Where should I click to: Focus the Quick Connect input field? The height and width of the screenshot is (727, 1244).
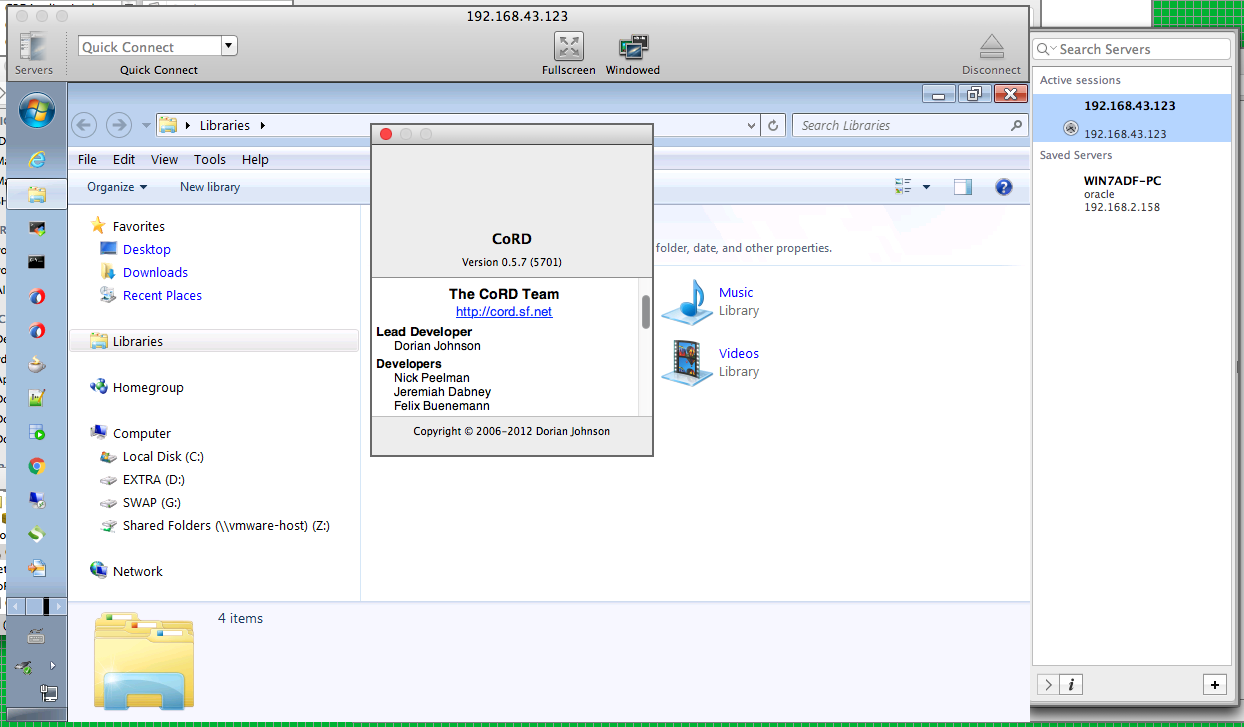point(149,46)
